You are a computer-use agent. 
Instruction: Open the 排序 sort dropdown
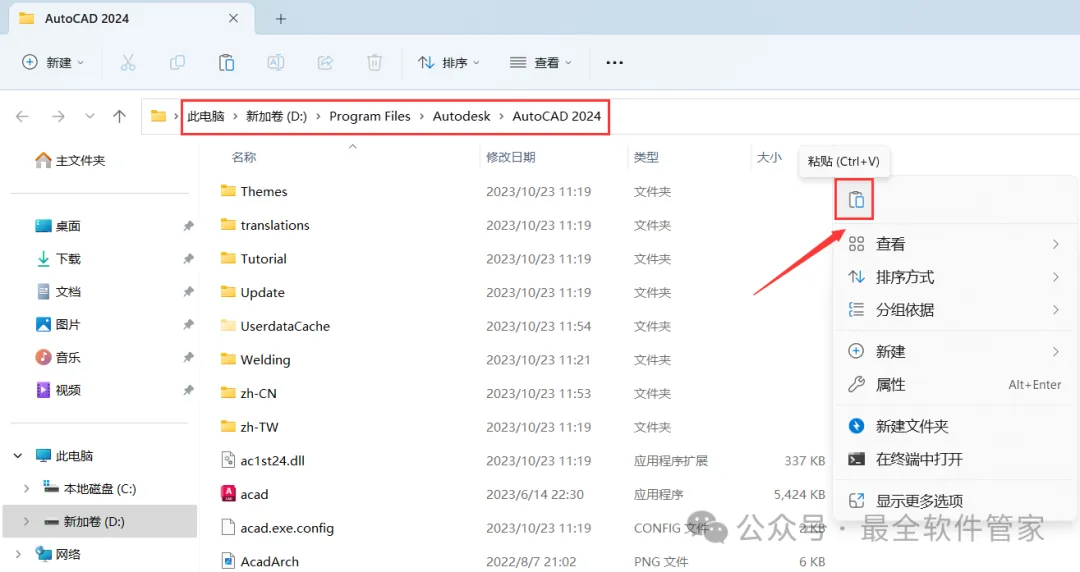[448, 63]
